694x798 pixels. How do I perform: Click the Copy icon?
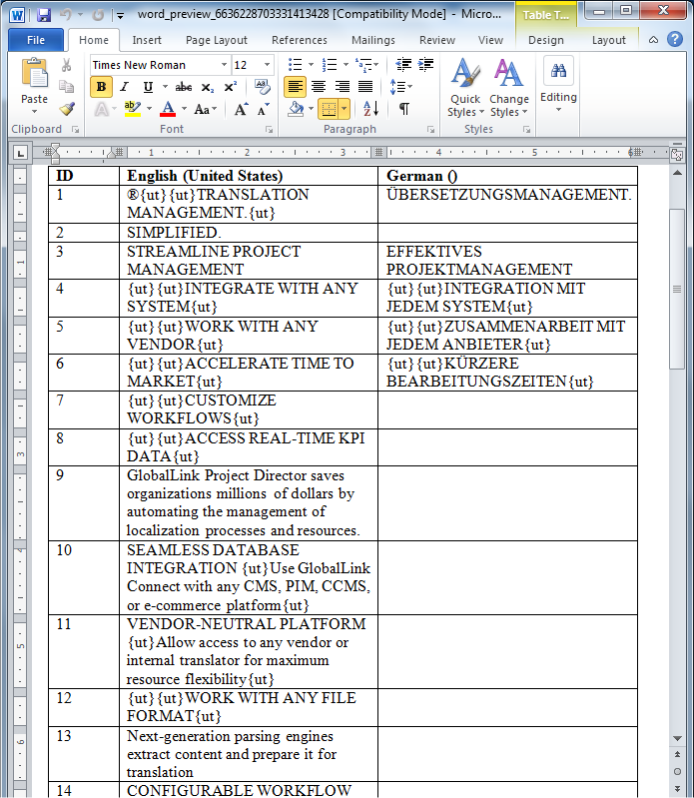pos(66,87)
